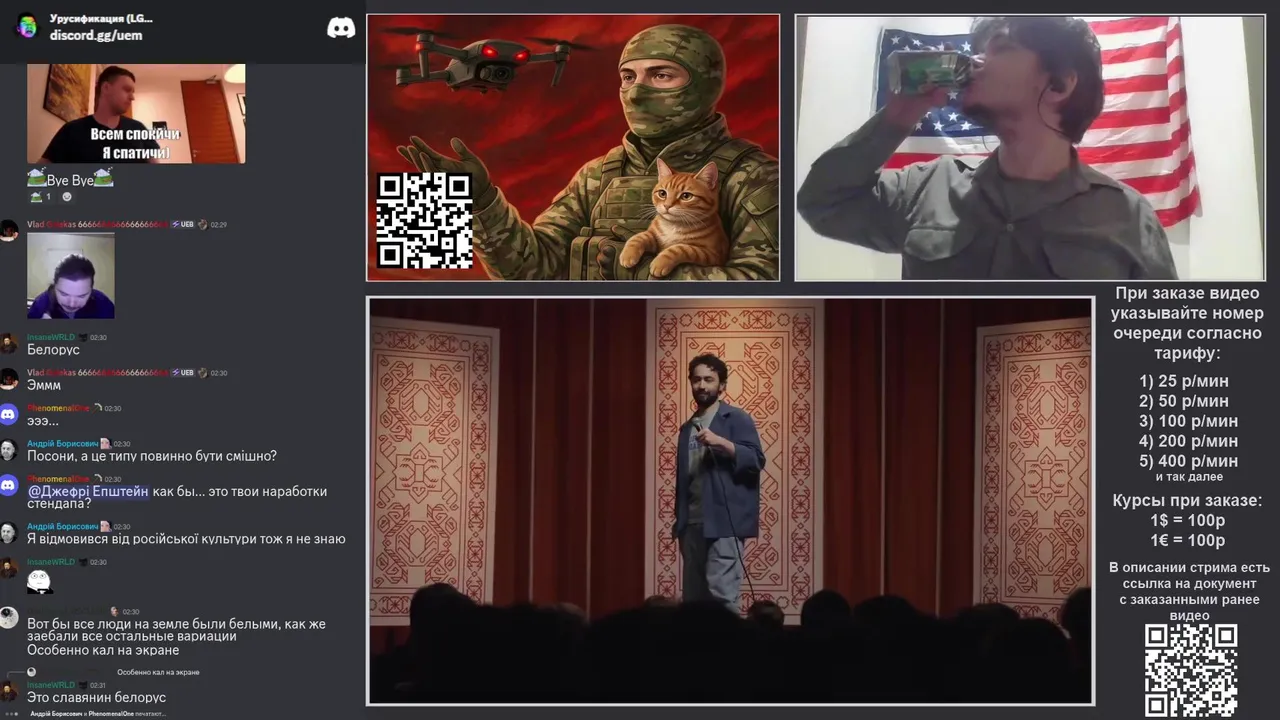Click the stand-up comedian video

(731, 501)
